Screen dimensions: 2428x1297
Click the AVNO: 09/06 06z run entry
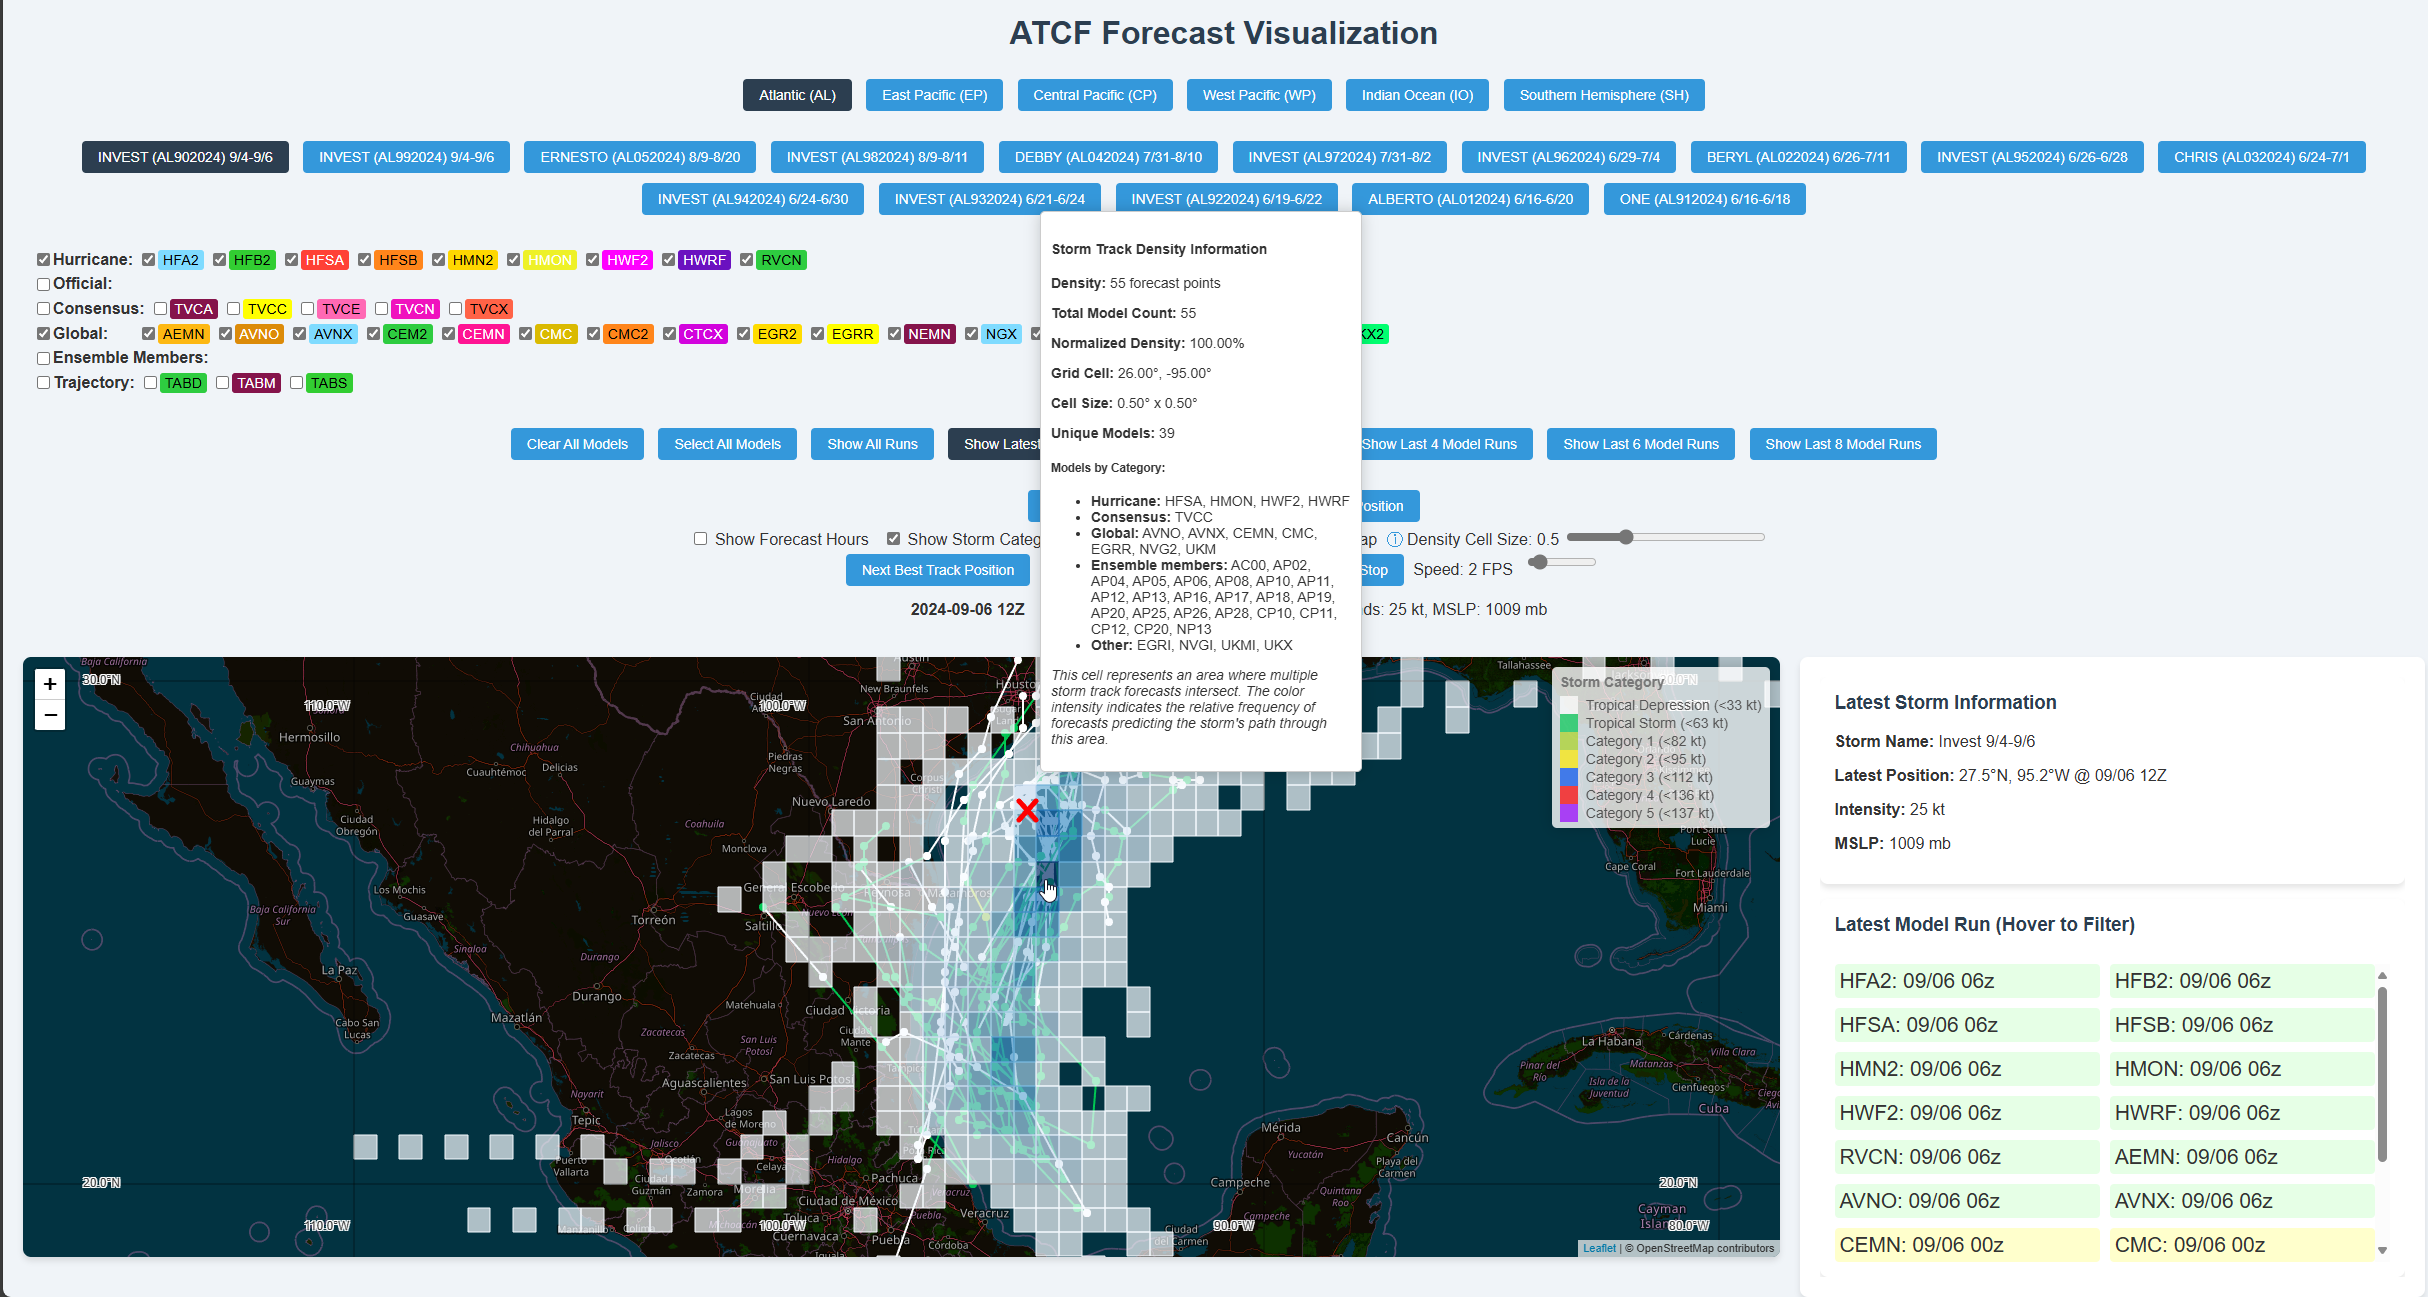click(1967, 1201)
